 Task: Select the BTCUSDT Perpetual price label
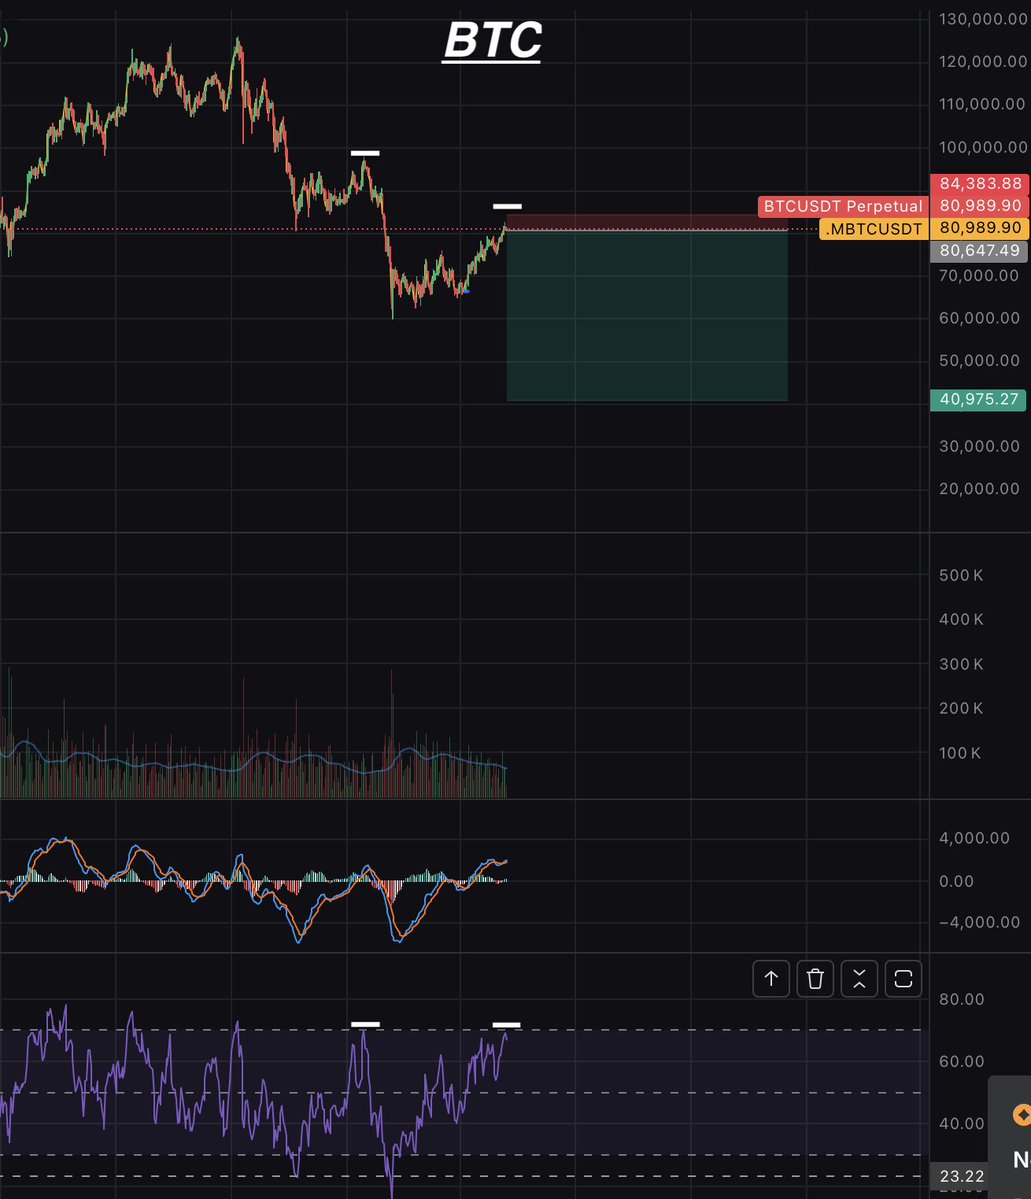coord(843,206)
